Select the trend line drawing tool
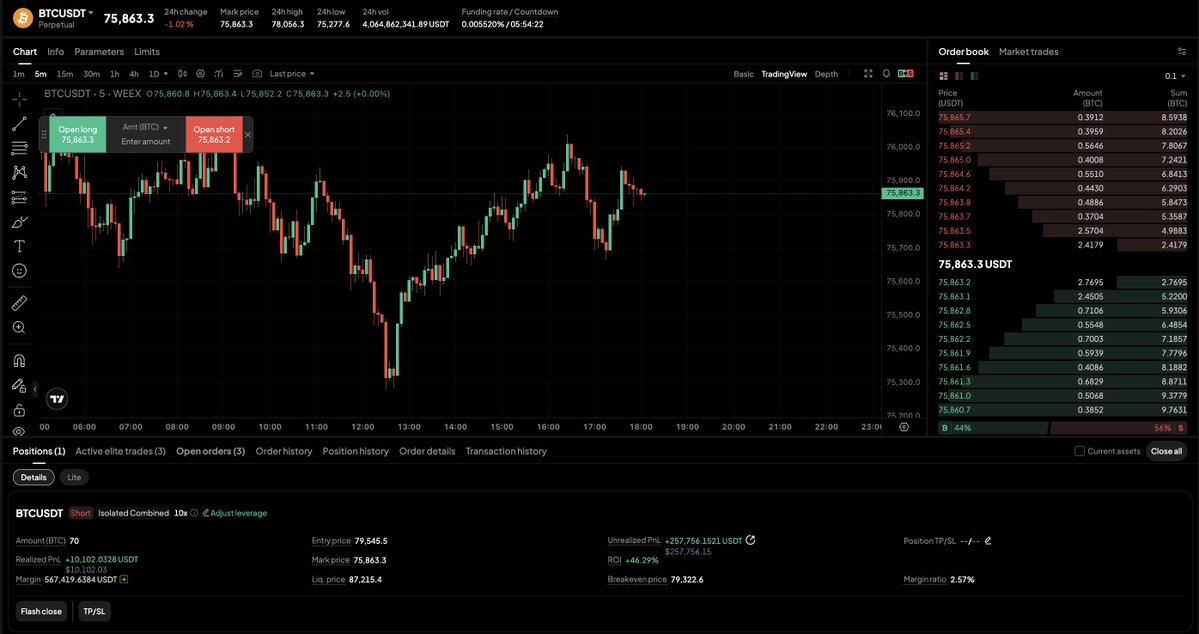 point(19,124)
